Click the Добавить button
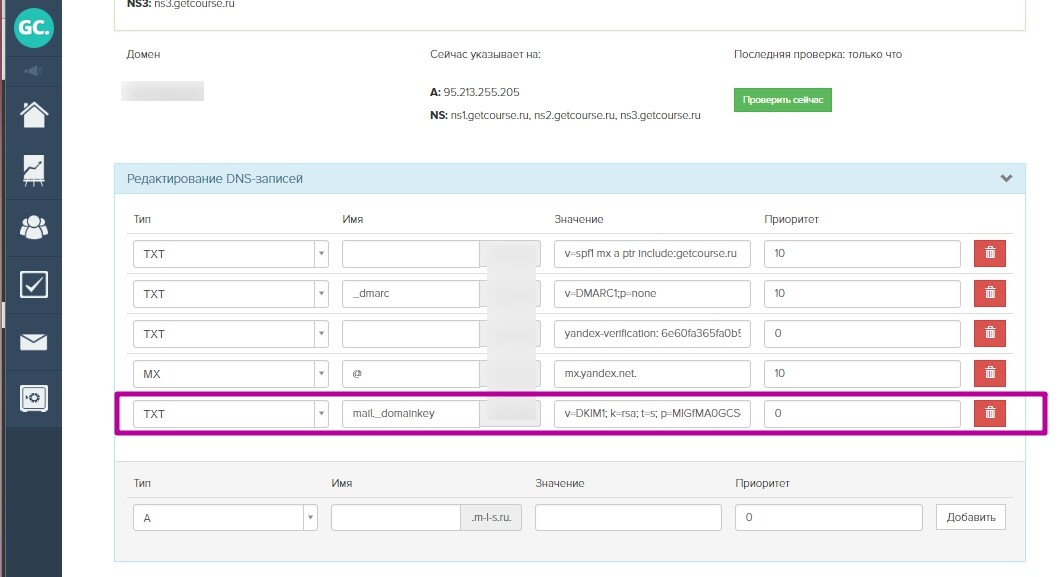The height and width of the screenshot is (577, 1064). pos(970,517)
